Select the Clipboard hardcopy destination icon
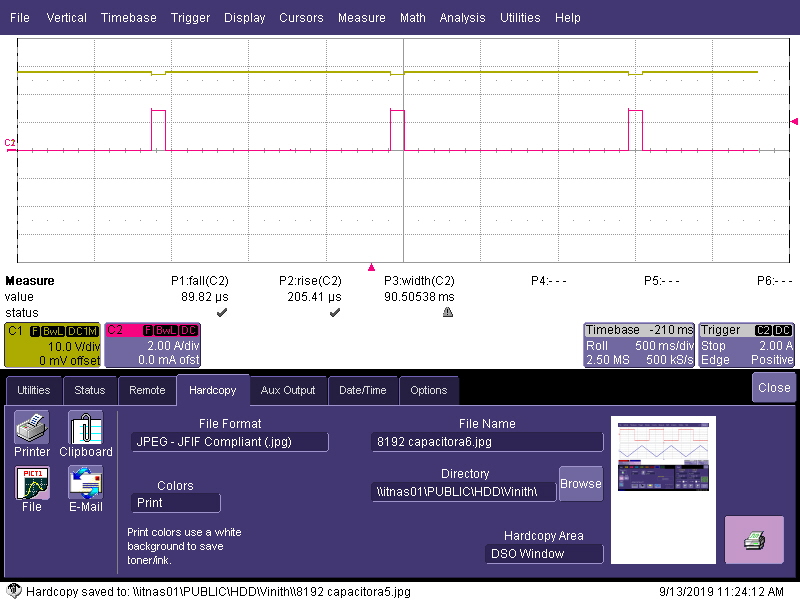800x600 pixels. click(85, 427)
